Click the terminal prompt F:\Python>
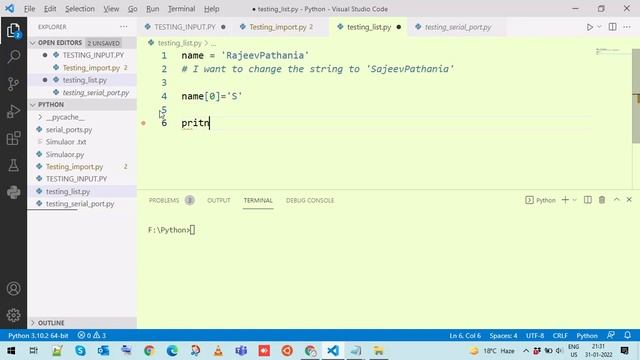 [169, 230]
